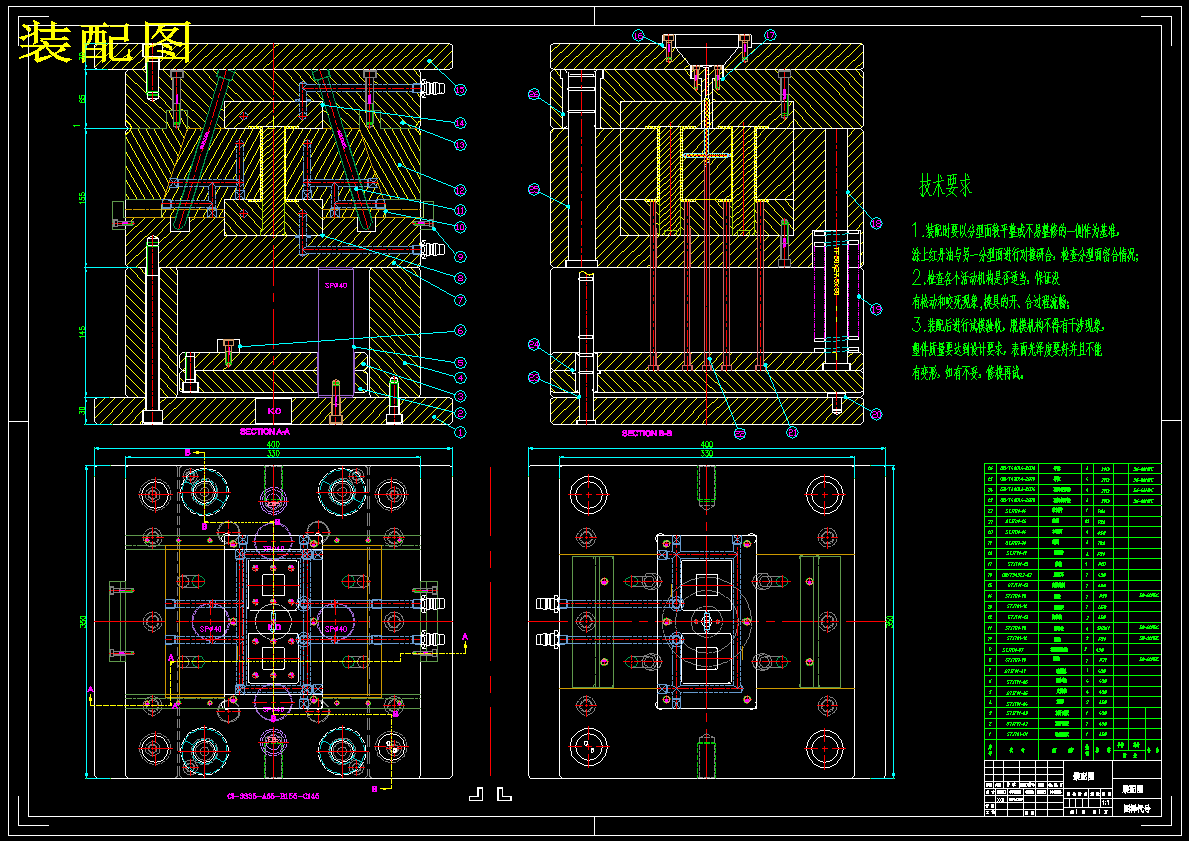Click part balloon number 20
The image size is (1189, 841).
coord(876,414)
